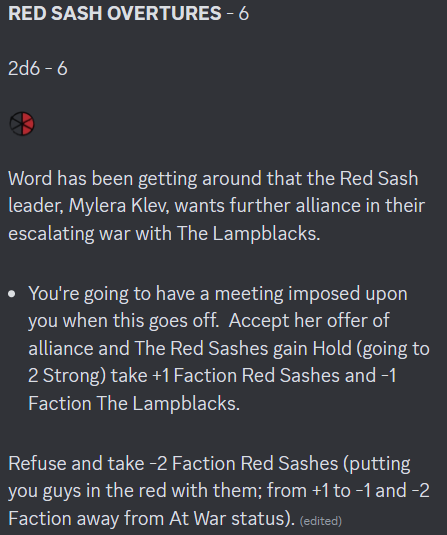
Task: Click the words "escalating war with"
Action: click(90, 234)
